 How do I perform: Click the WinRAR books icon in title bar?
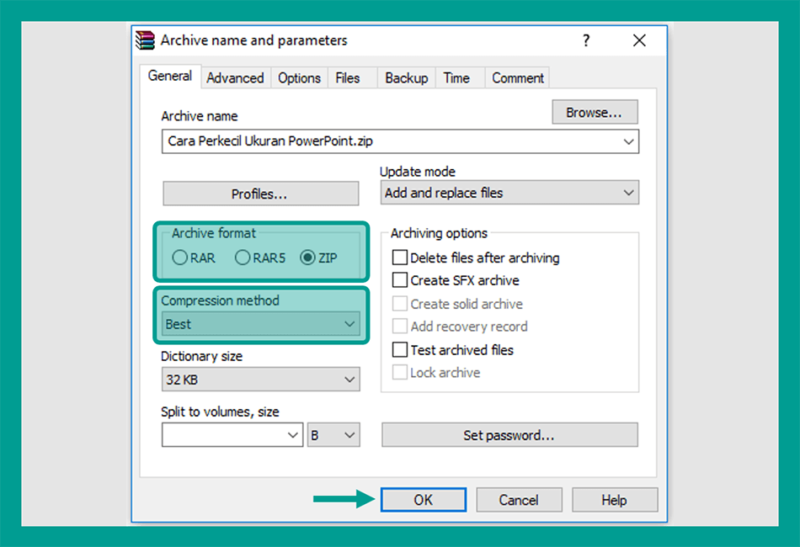145,40
